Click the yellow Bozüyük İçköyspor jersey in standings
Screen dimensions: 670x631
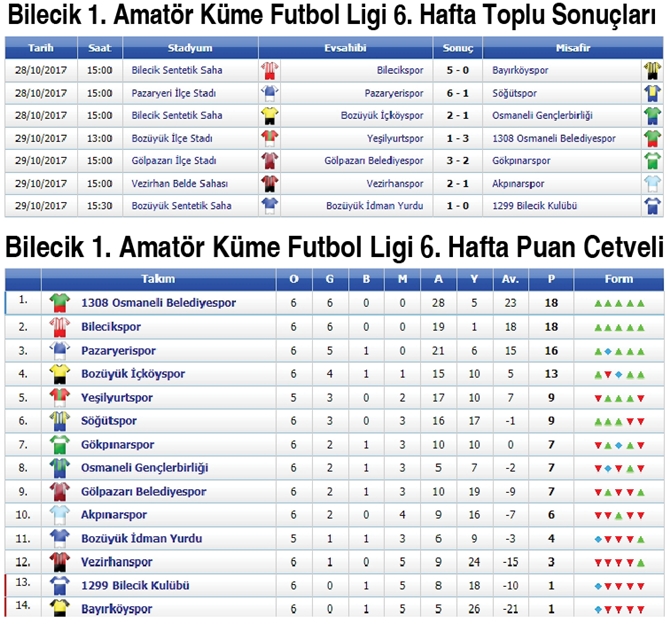[59, 374]
